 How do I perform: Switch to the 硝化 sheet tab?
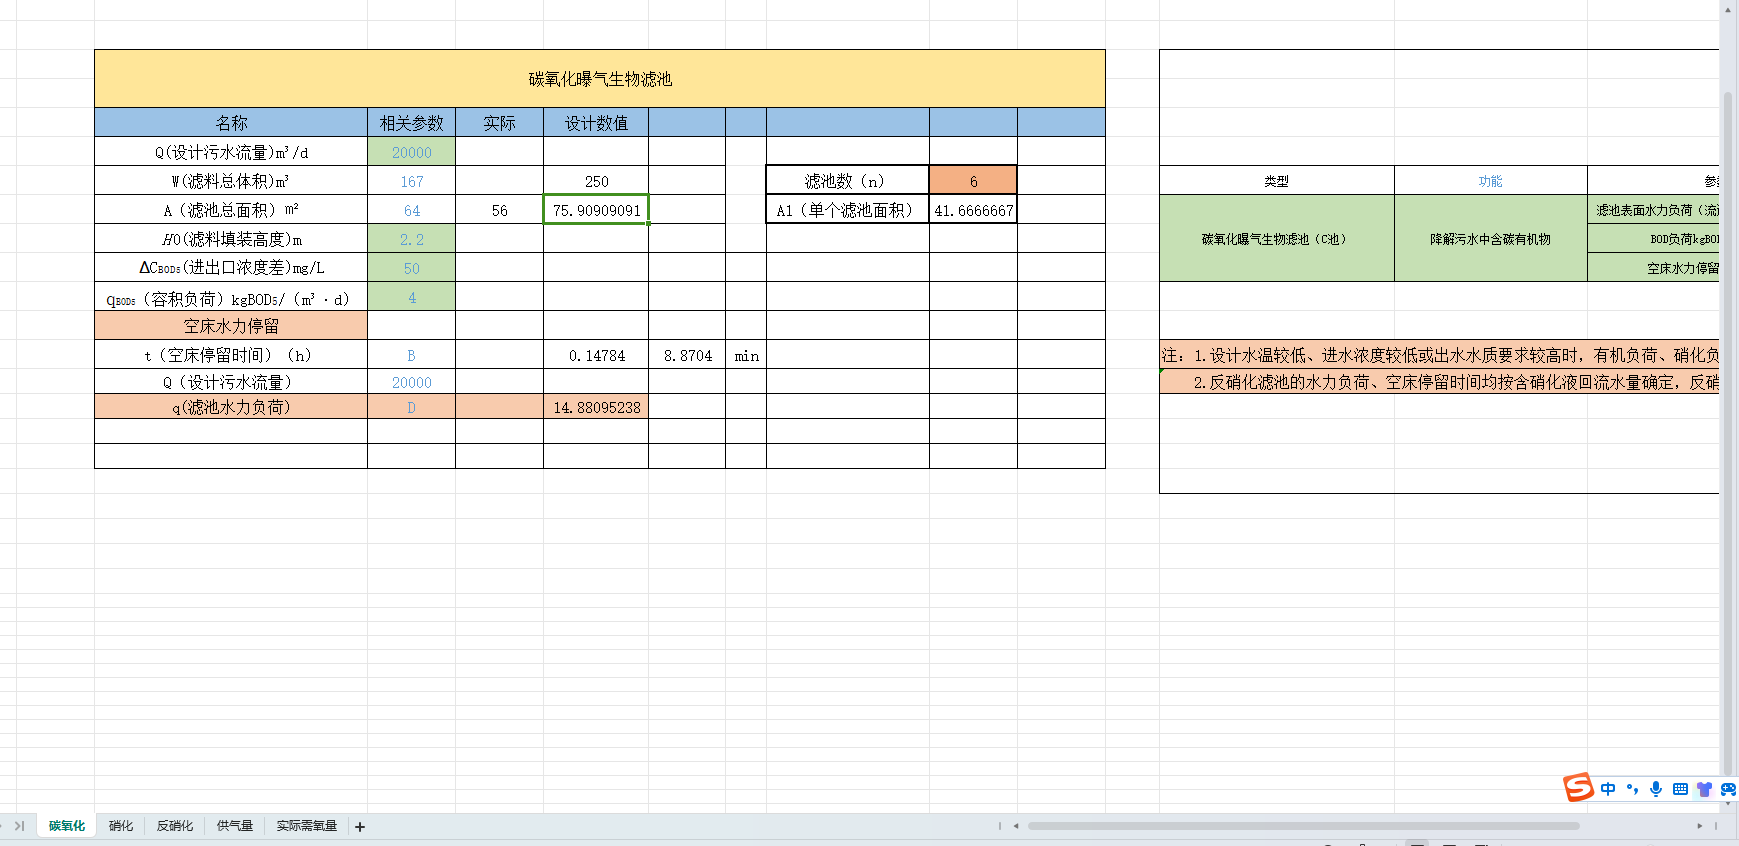[x=121, y=826]
